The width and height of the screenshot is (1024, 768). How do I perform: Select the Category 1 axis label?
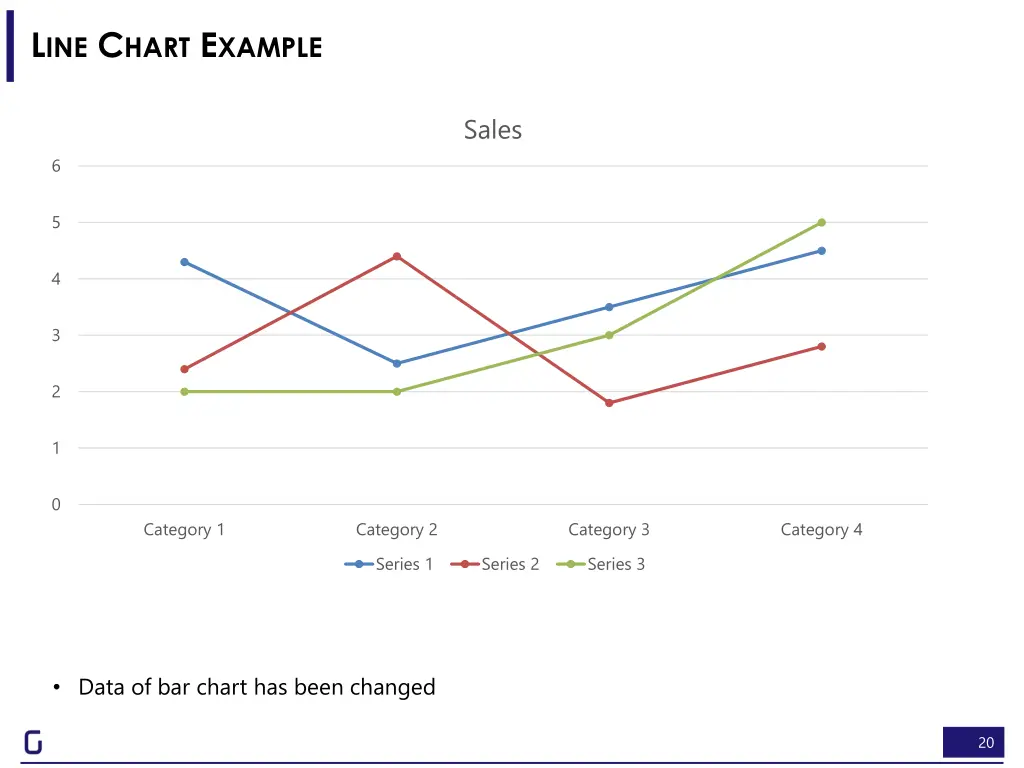click(x=184, y=530)
